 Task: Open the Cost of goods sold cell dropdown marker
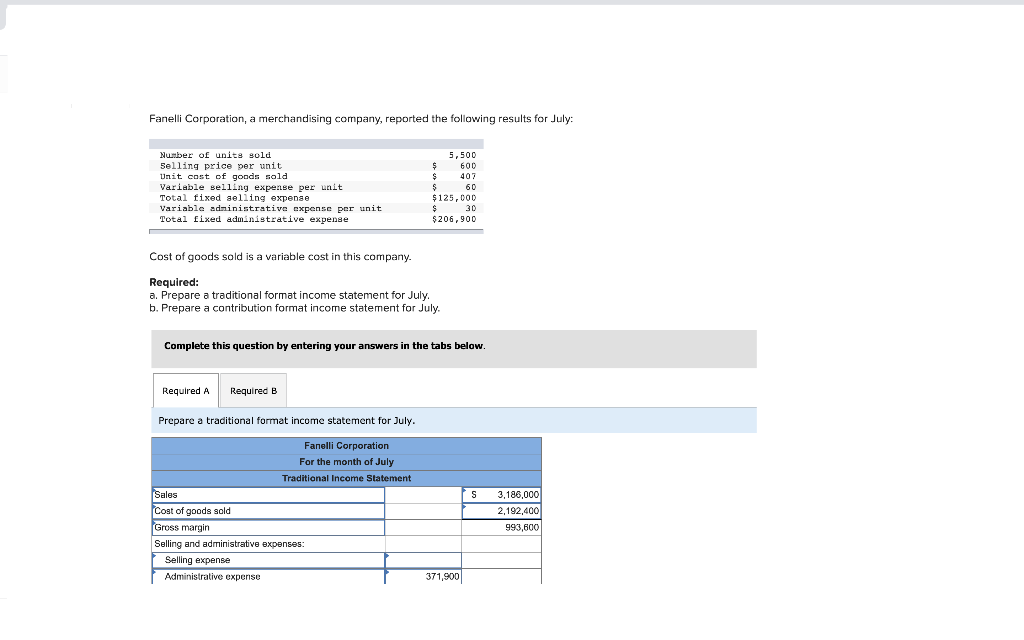(x=462, y=506)
